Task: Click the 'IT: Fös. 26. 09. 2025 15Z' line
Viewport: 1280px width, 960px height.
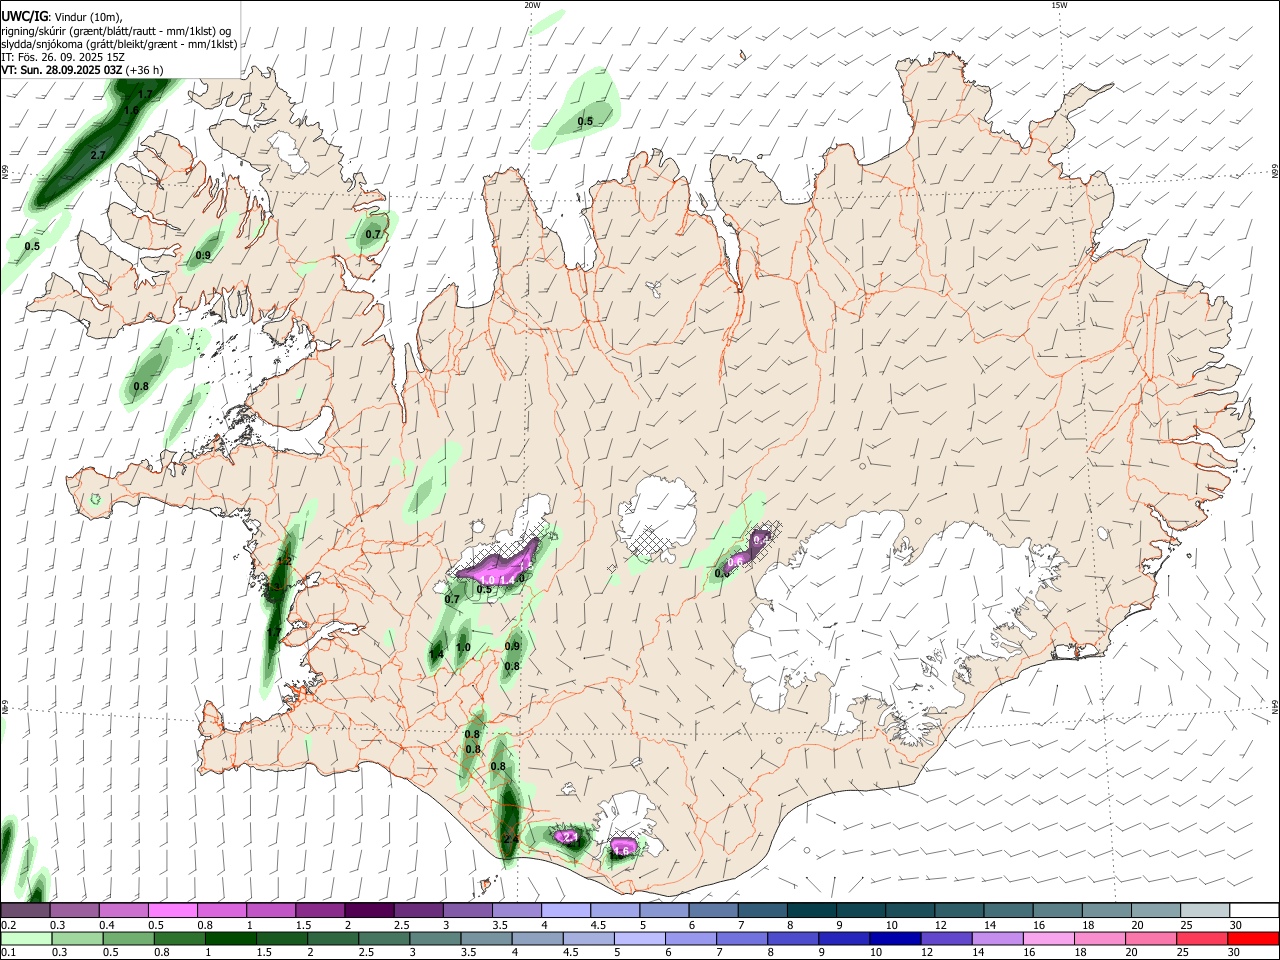Action: [x=62, y=57]
